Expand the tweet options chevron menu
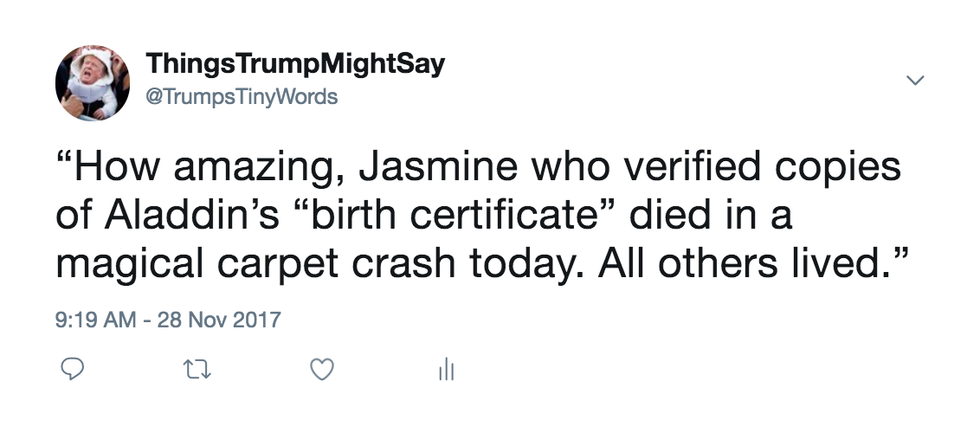Viewport: 980px width, 421px height. click(x=913, y=79)
